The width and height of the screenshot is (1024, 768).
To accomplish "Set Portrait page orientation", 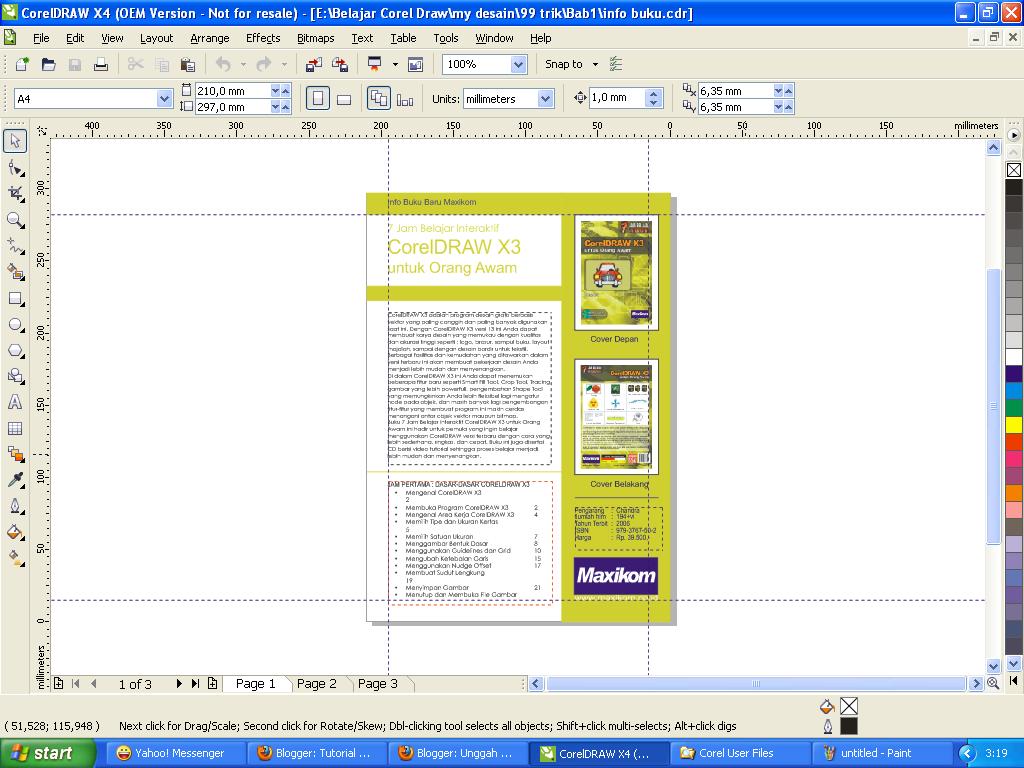I will (317, 99).
